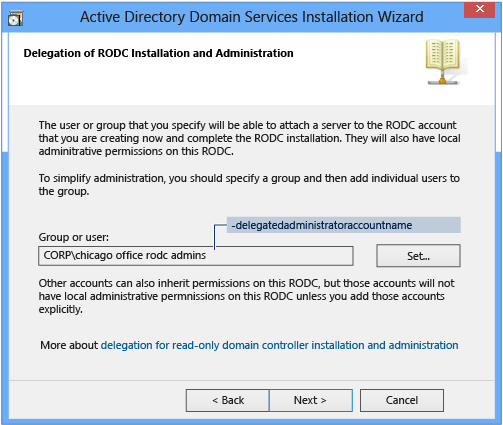Go back with the < Back button
This screenshot has width=503, height=425.
point(228,400)
